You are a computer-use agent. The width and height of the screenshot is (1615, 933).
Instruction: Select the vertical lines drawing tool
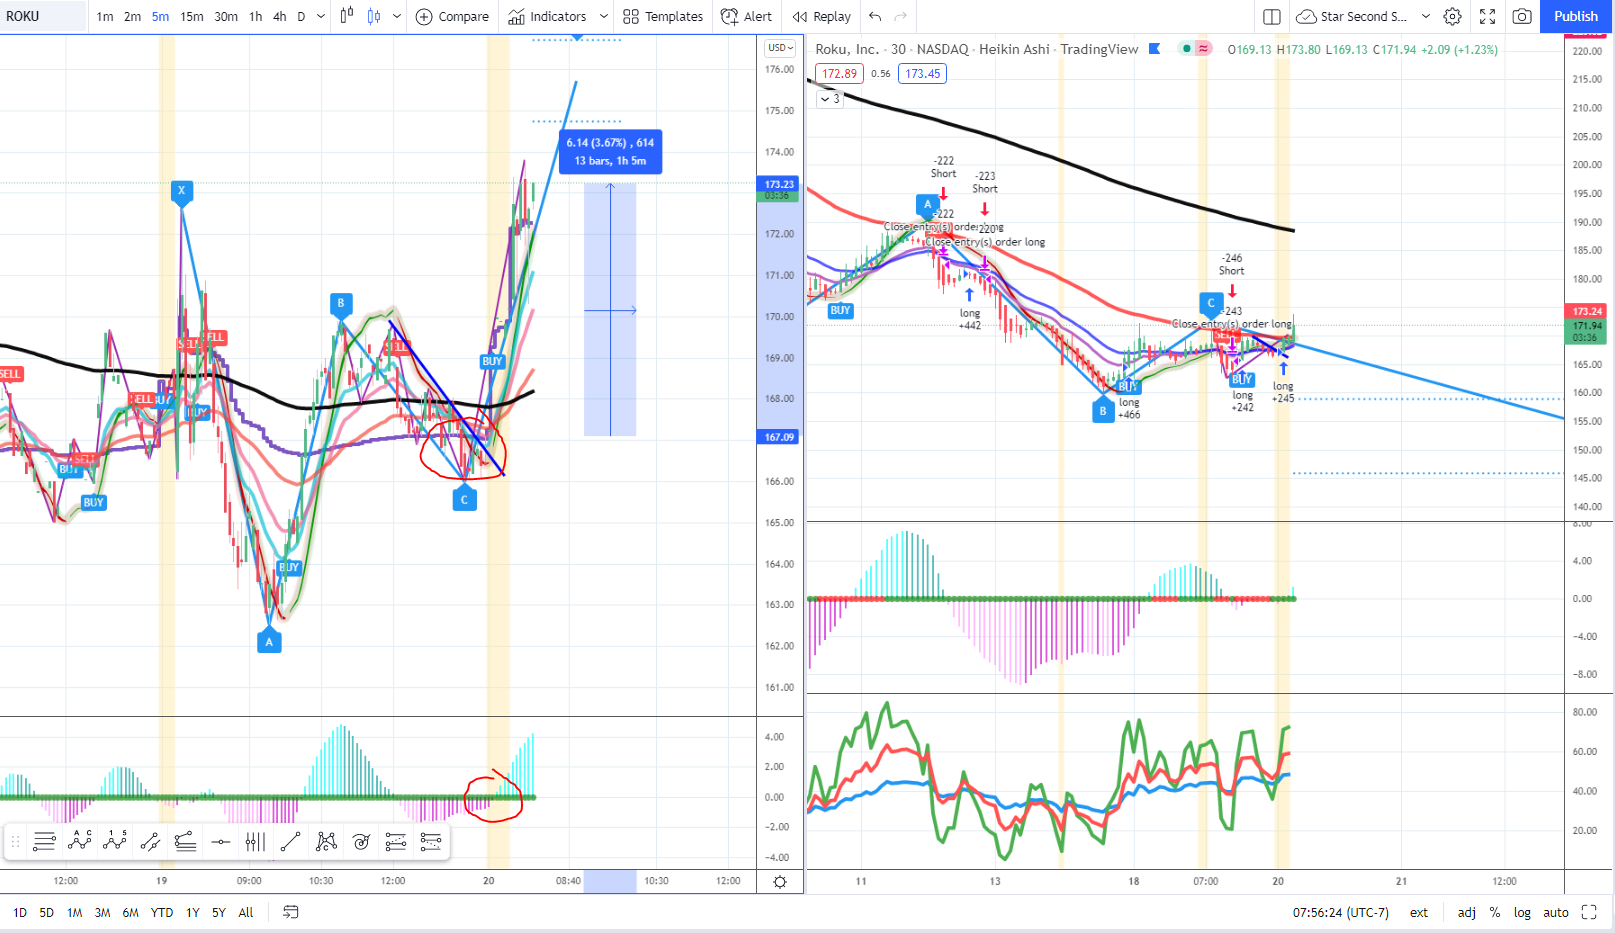(256, 842)
